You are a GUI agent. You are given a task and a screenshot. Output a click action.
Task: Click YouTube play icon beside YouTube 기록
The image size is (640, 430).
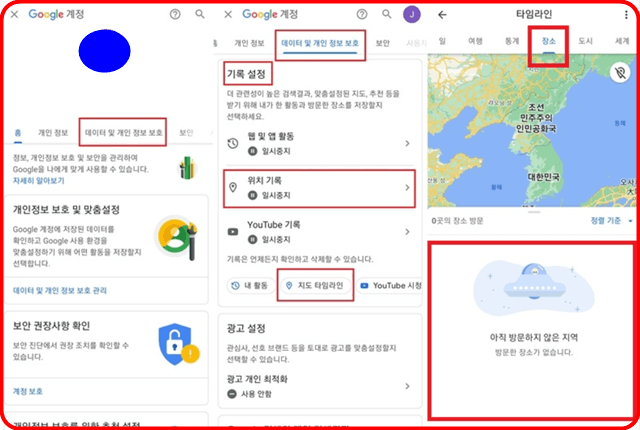point(233,232)
